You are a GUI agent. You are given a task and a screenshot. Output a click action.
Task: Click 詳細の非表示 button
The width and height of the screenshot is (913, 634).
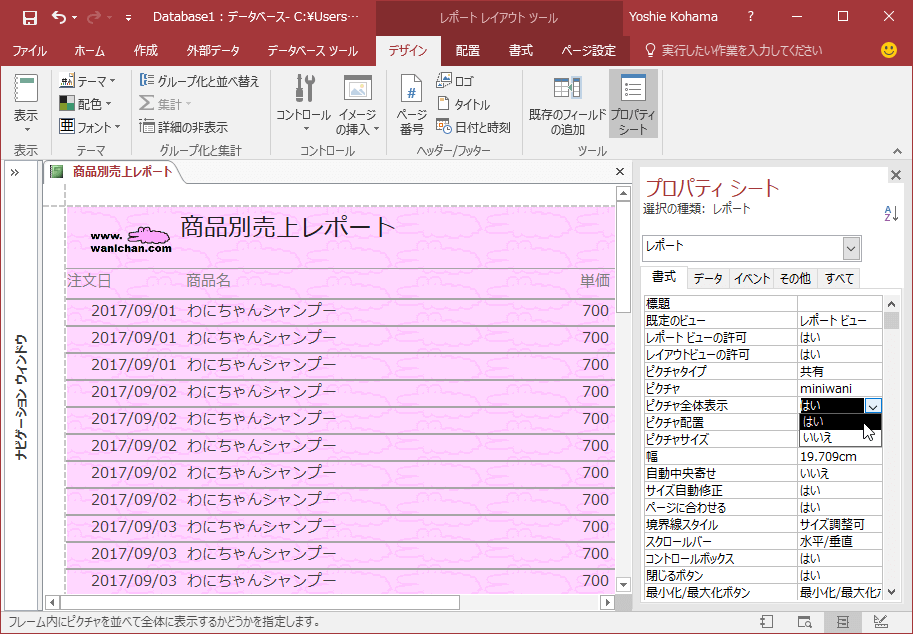point(184,126)
